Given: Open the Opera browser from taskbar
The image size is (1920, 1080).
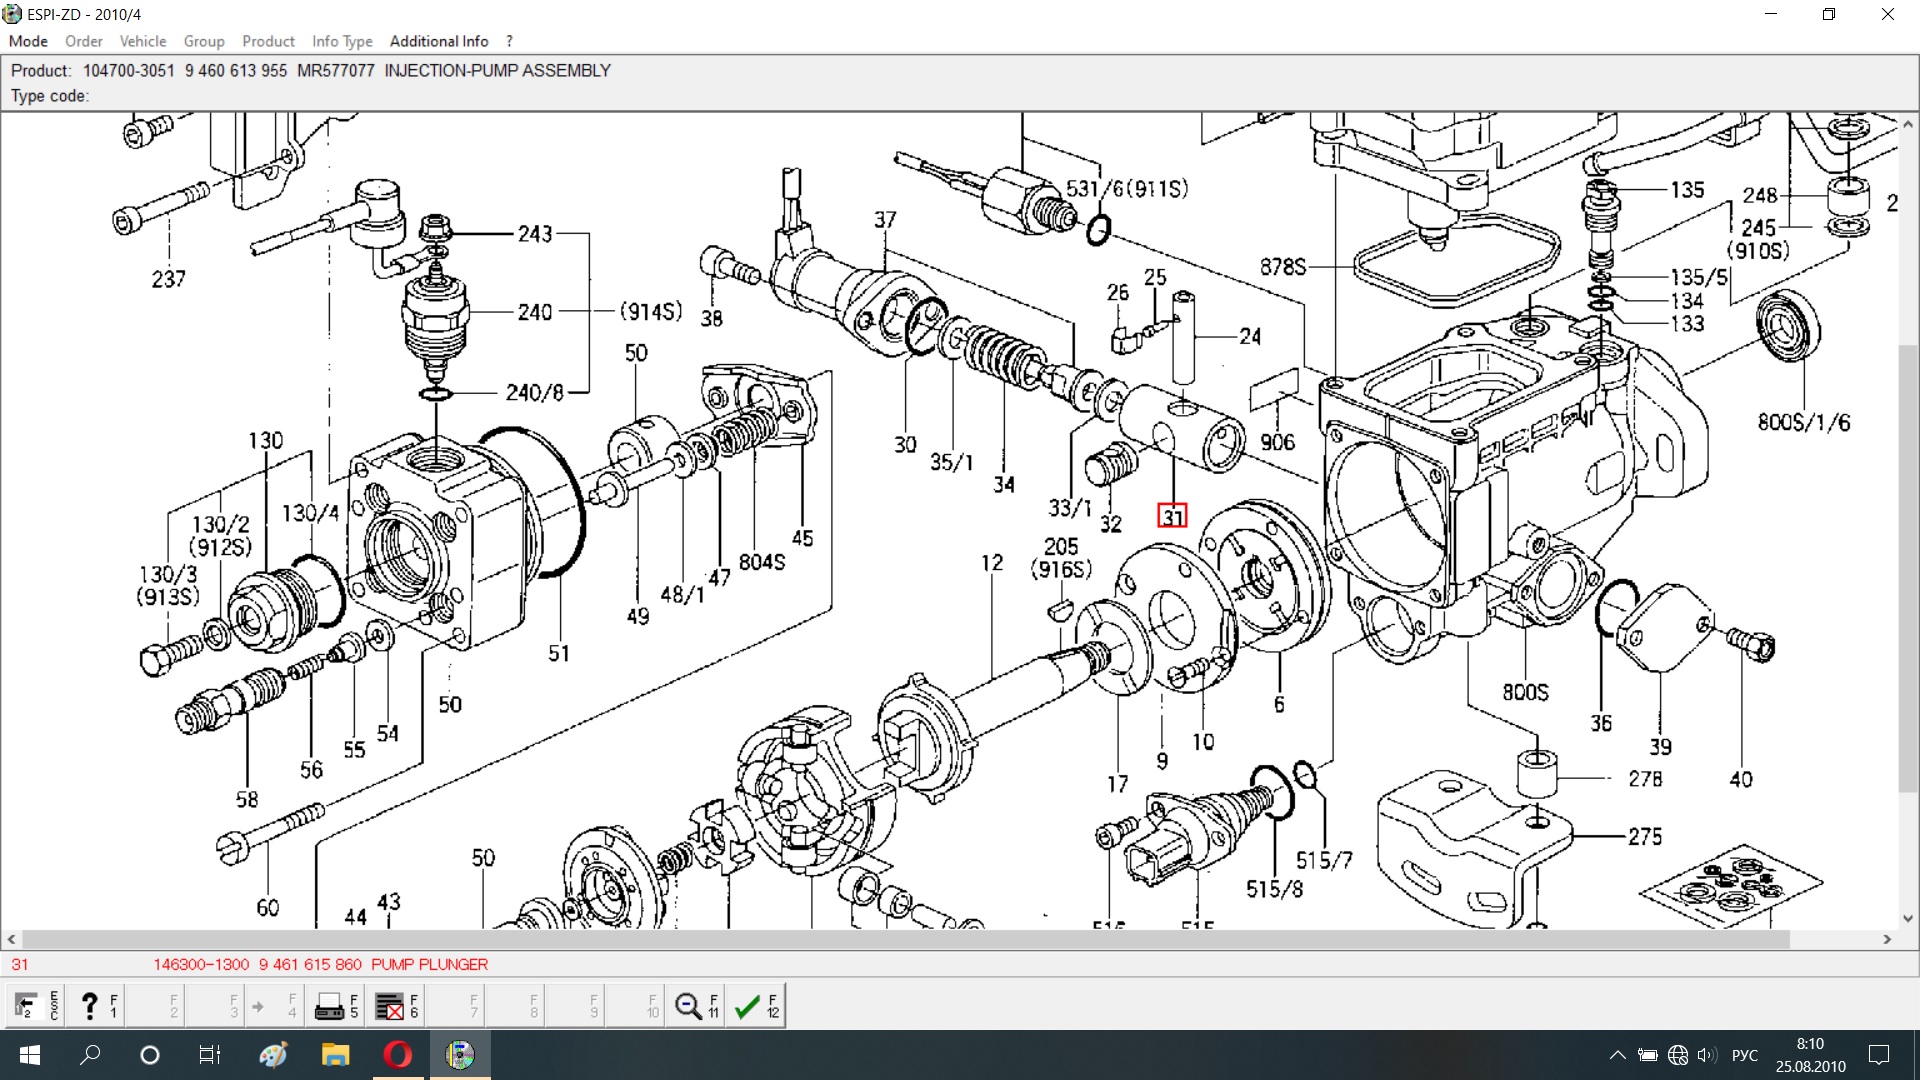Looking at the screenshot, I should (x=398, y=1055).
